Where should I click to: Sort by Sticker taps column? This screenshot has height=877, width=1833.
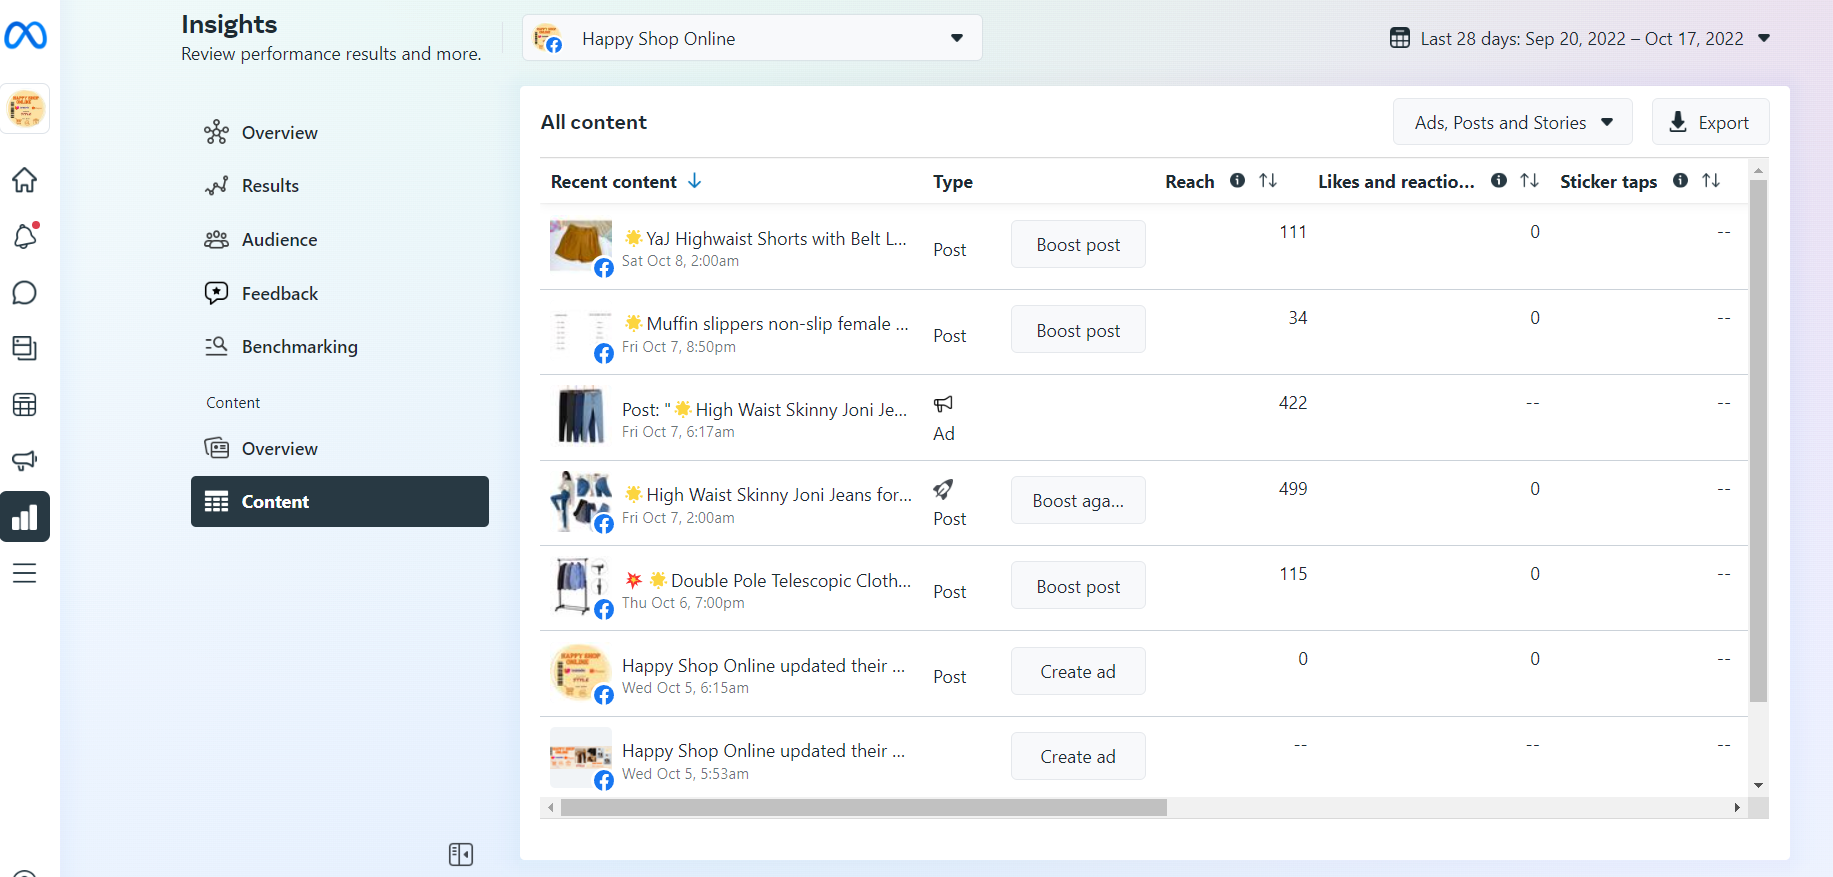(x=1711, y=181)
